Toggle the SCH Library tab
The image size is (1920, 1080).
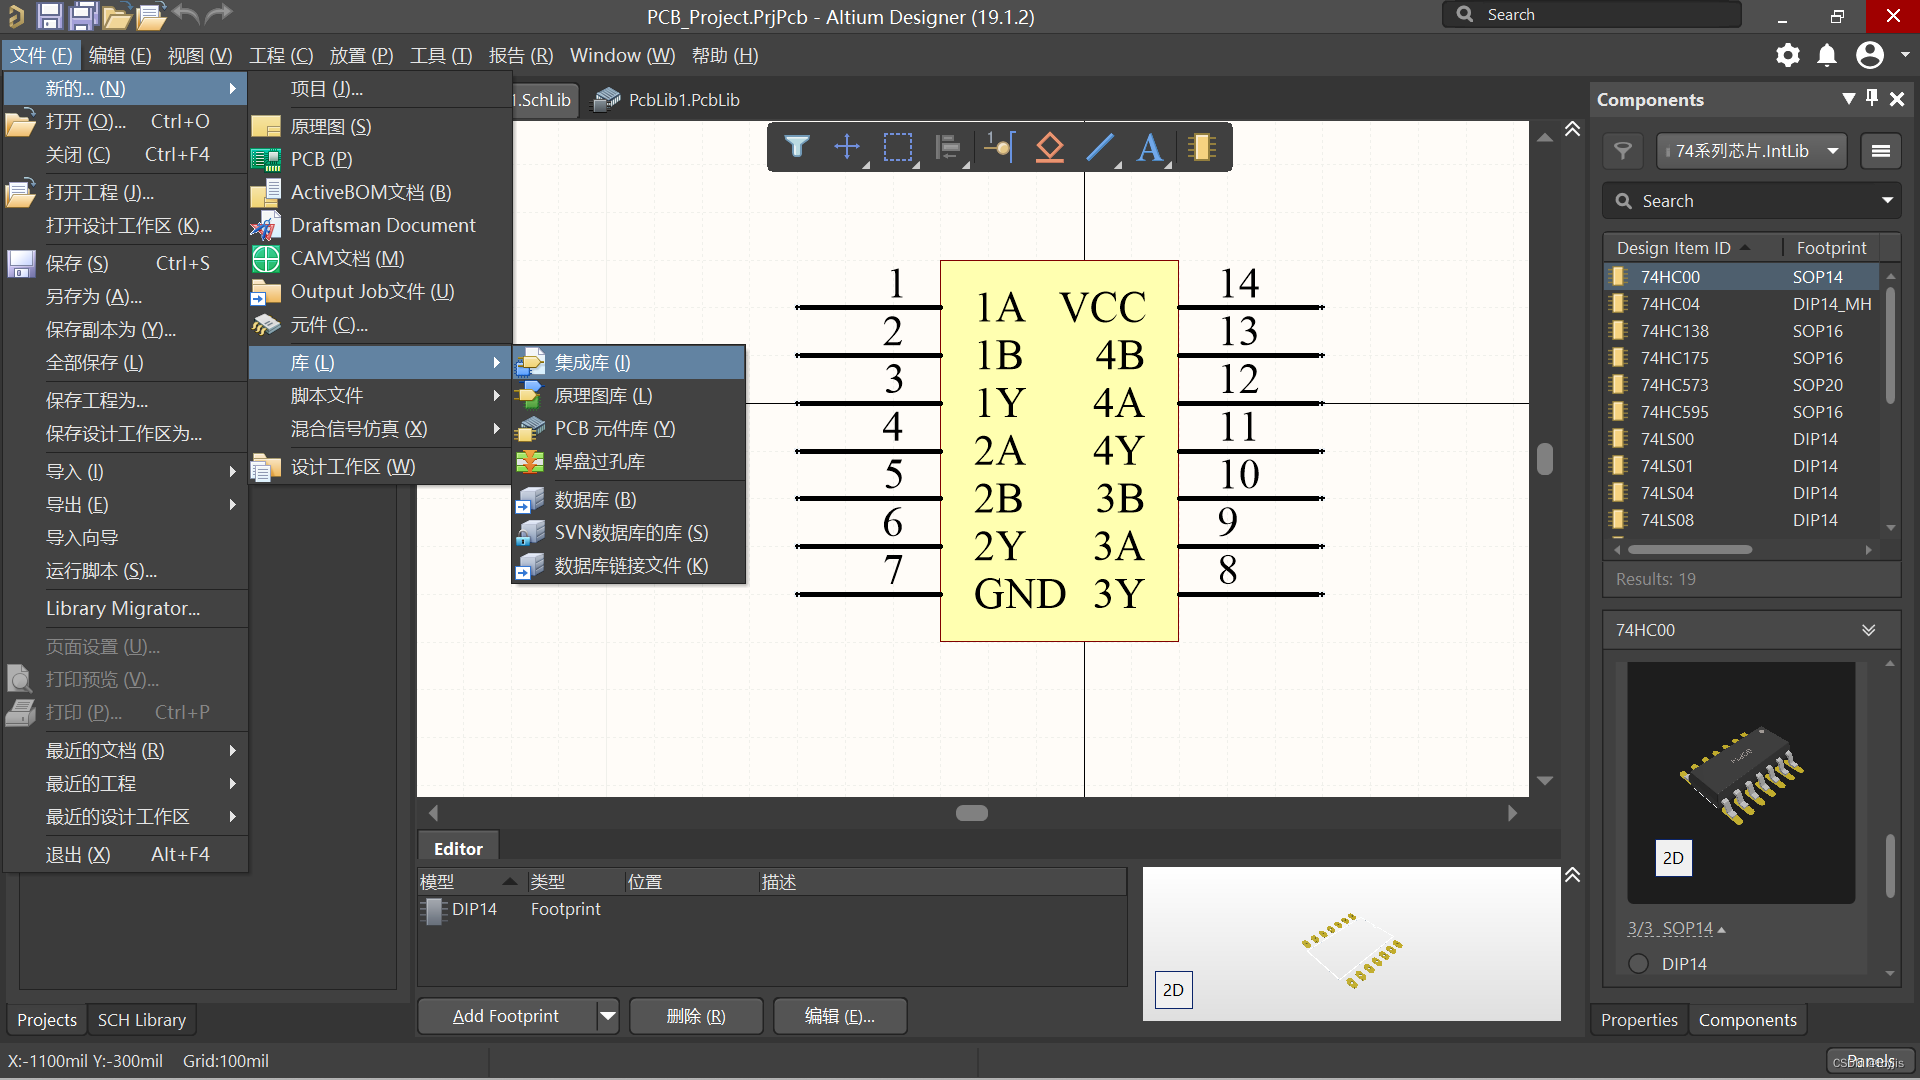pos(141,1019)
